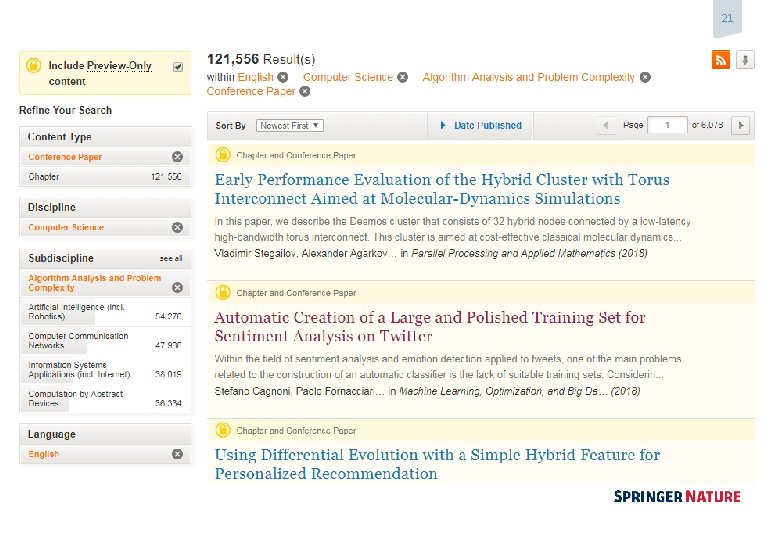The image size is (780, 540).
Task: Open the Automatic Creation sentiment analysis paper
Action: 429,327
